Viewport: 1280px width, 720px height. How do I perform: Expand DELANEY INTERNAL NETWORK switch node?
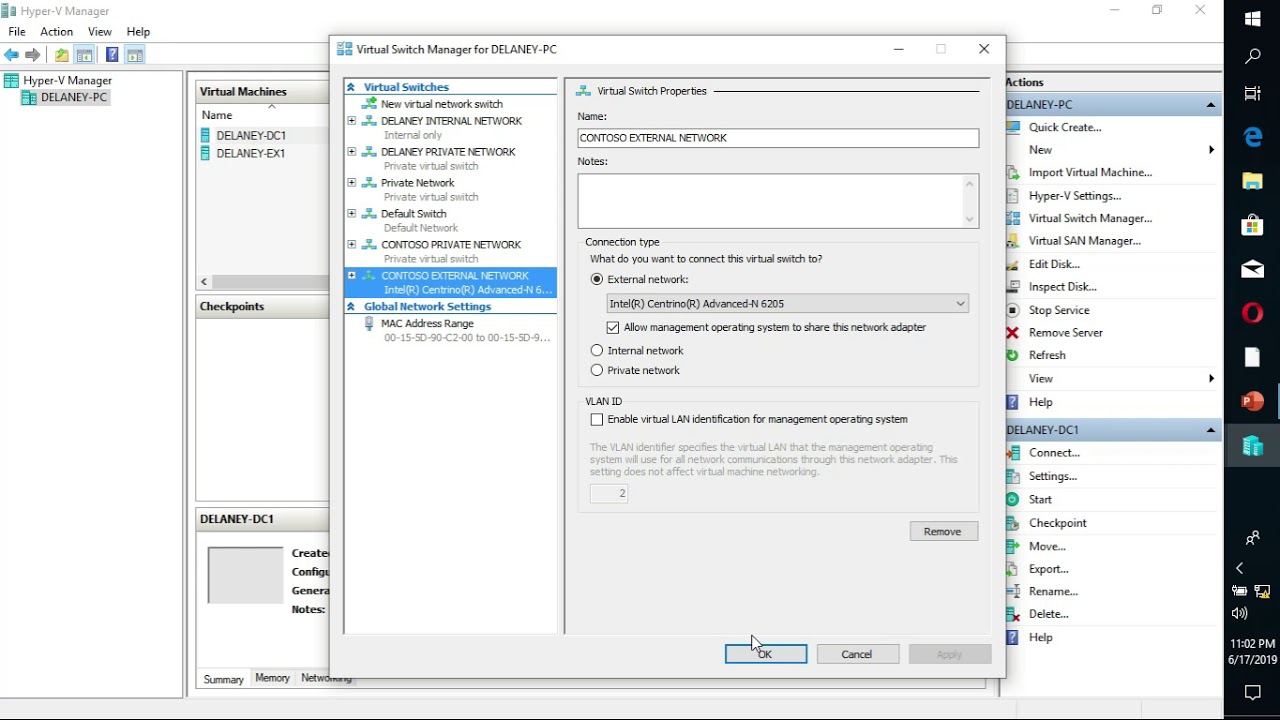[351, 121]
